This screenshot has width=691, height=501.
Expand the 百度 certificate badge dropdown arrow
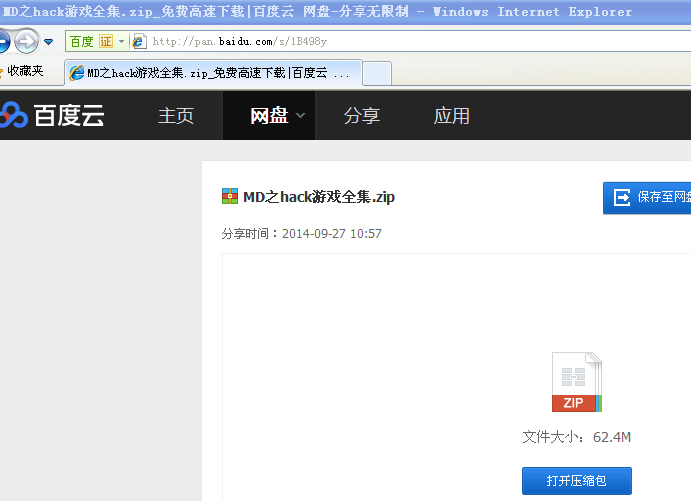[122, 41]
